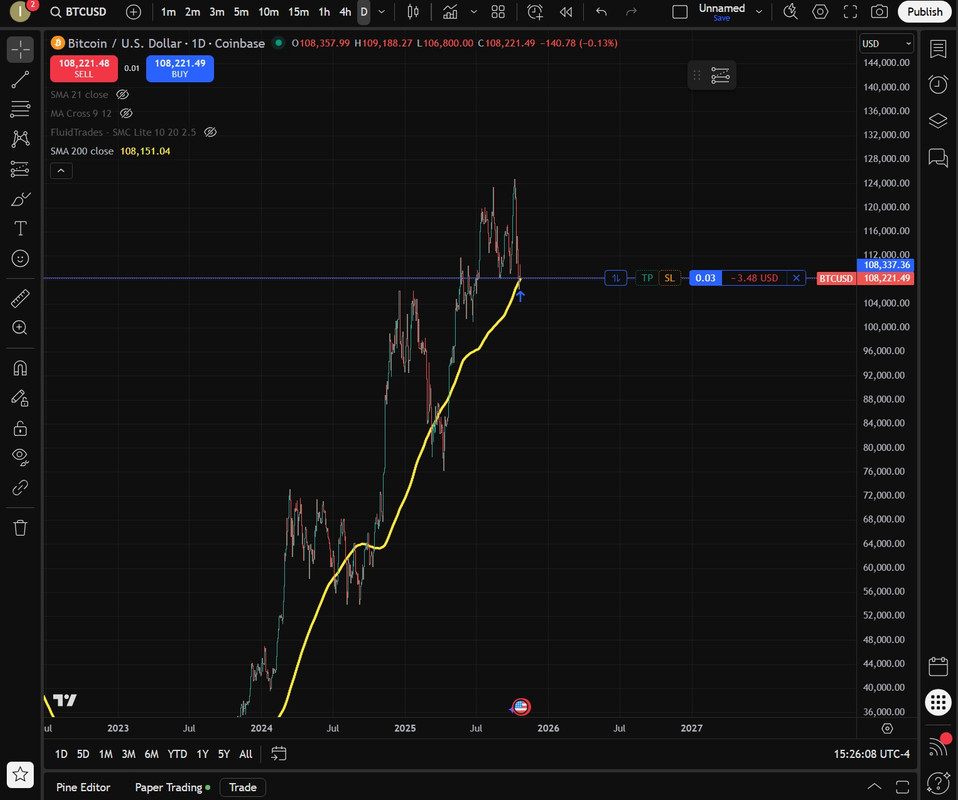Viewport: 958px width, 800px height.
Task: Switch to 1m timeframe
Action: click(x=168, y=12)
